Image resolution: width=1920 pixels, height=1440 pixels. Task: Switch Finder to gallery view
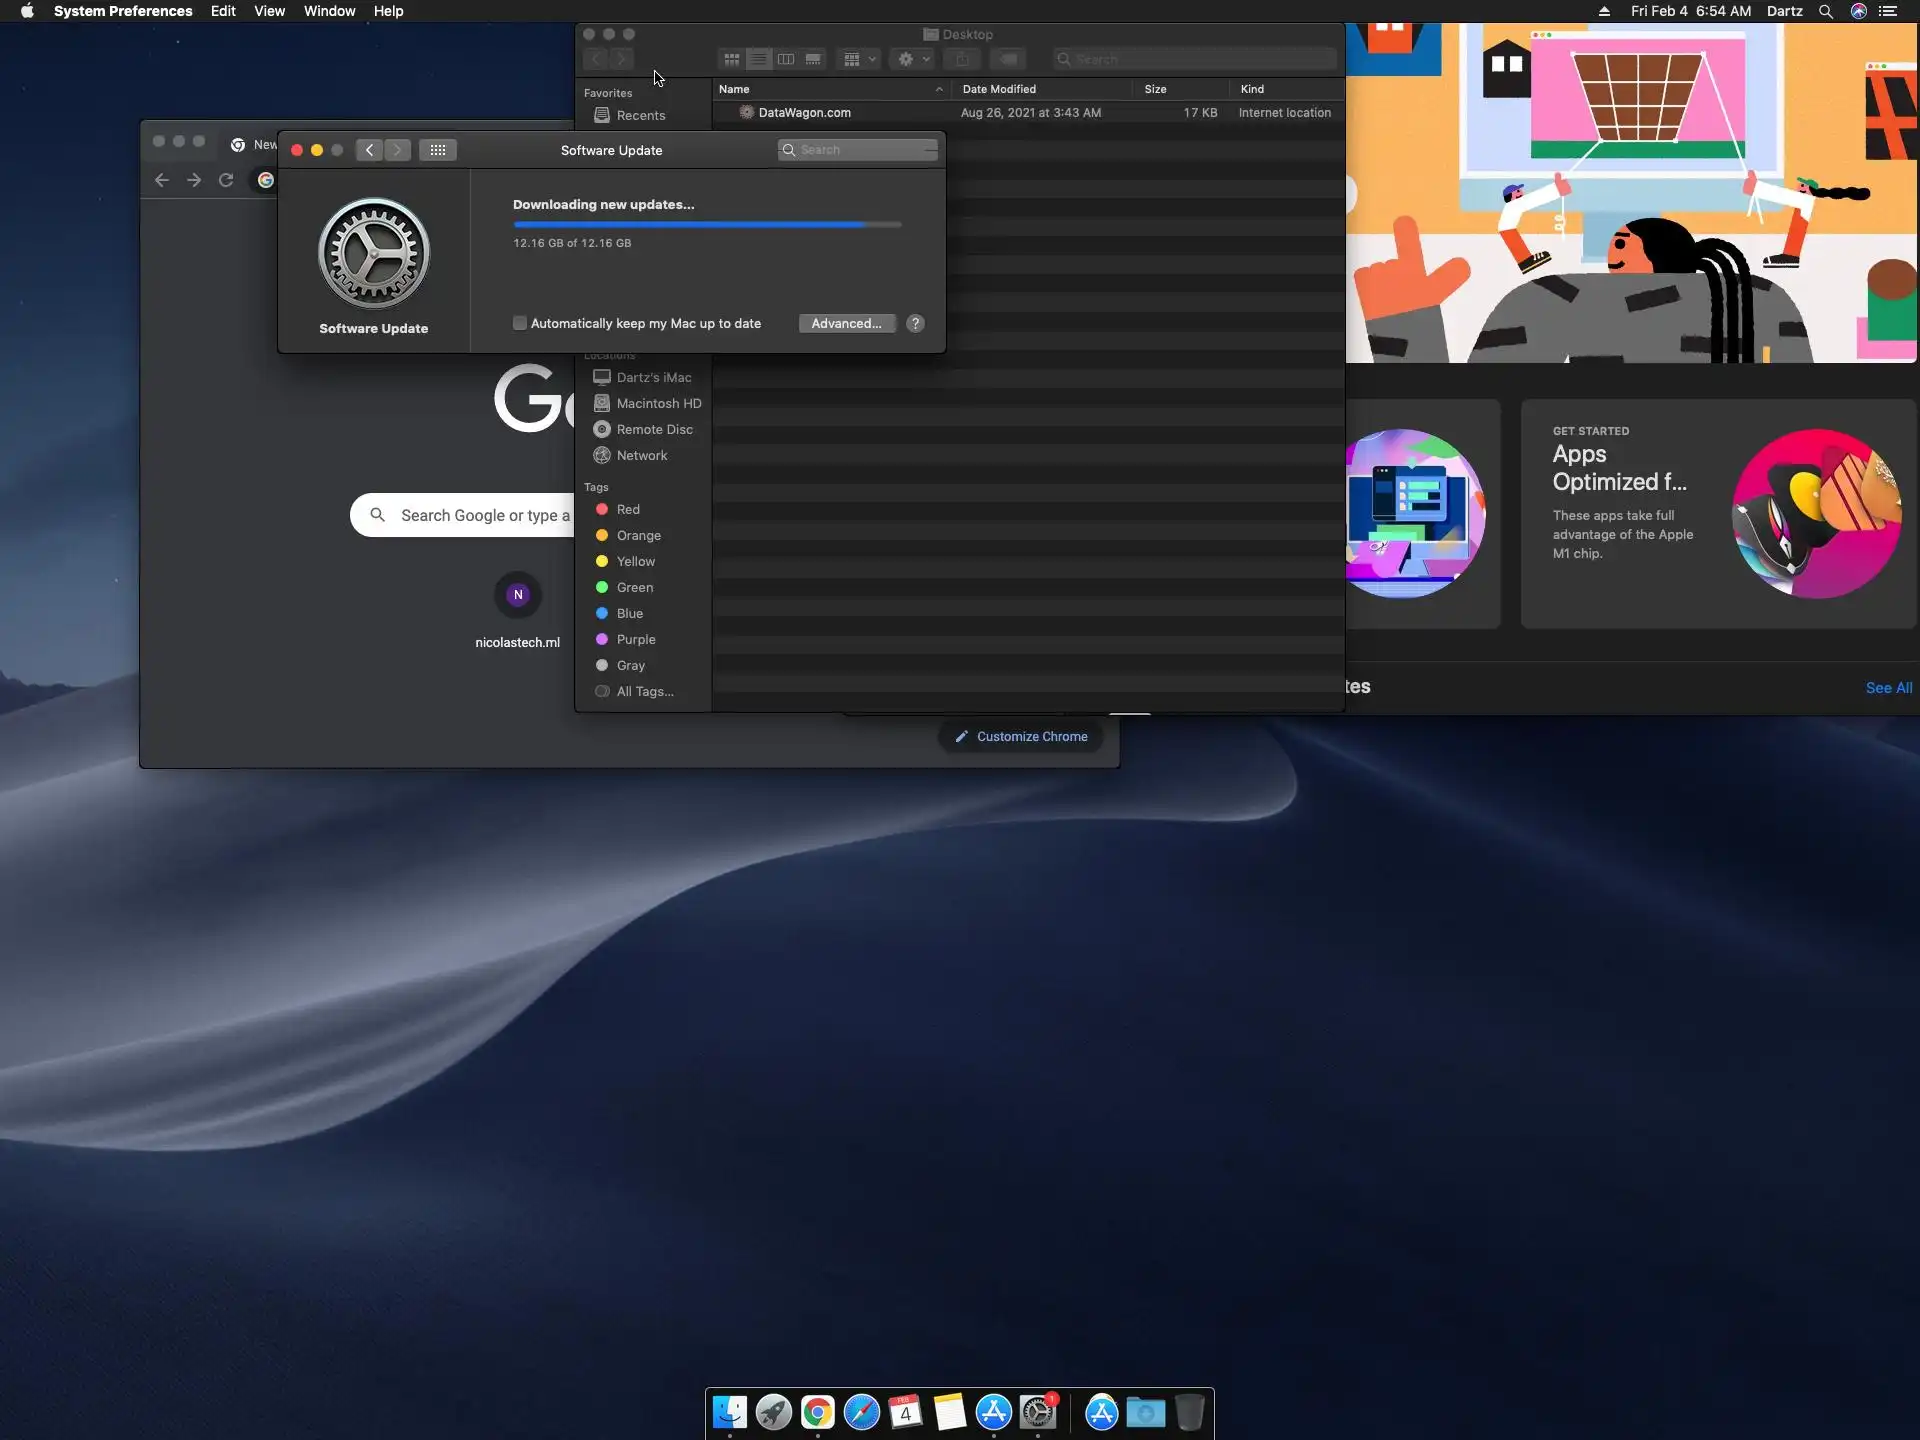[813, 59]
